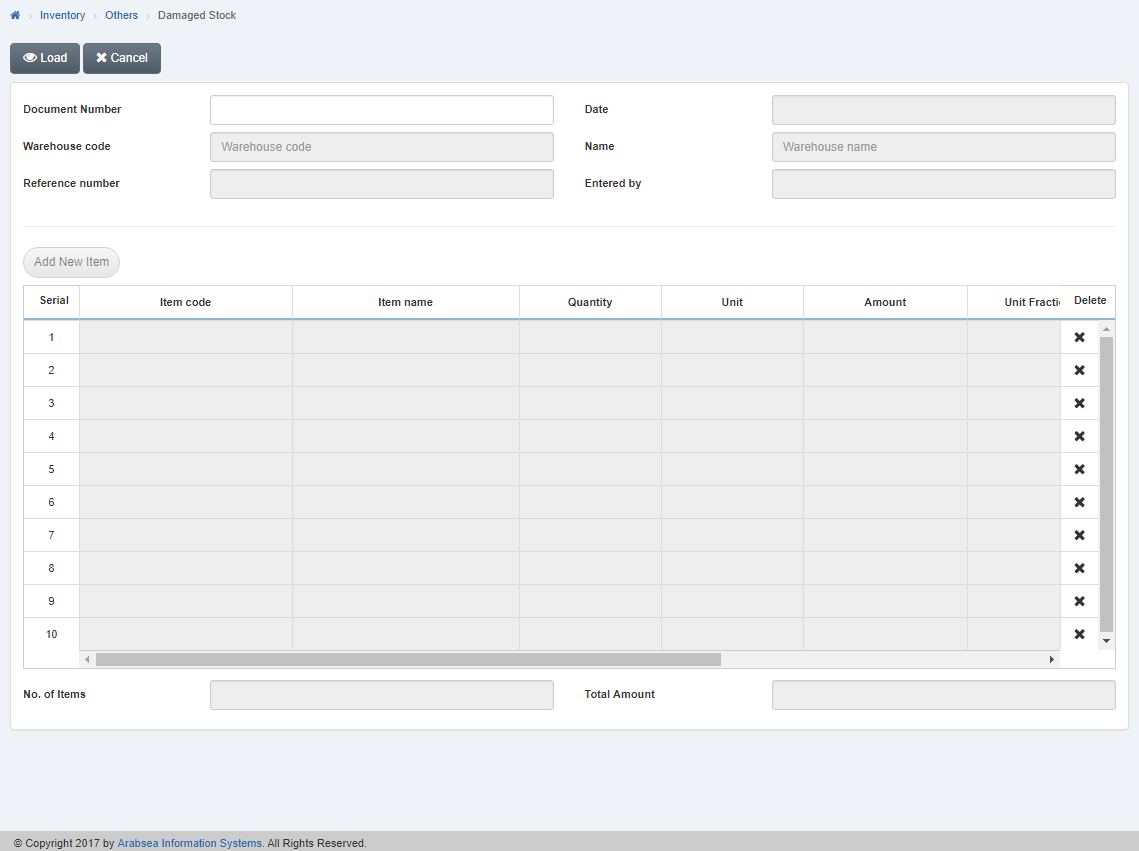1139x851 pixels.
Task: Click the Warehouse code input field
Action: coord(381,147)
